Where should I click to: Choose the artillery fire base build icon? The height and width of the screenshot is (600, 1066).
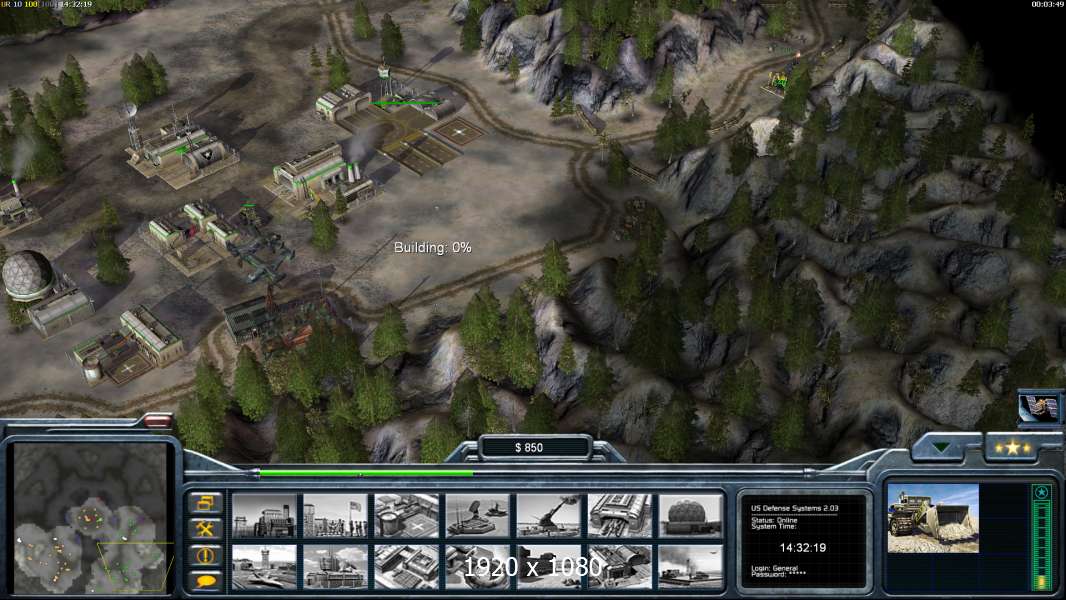tap(549, 516)
